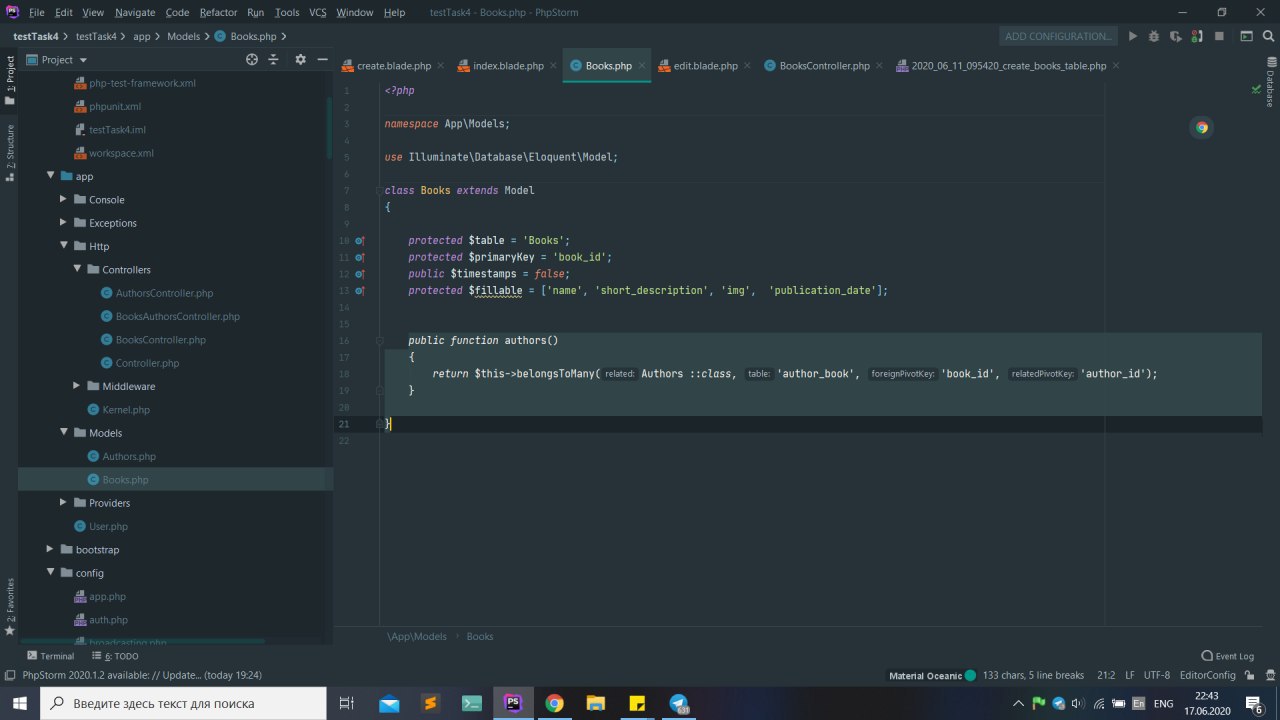The width and height of the screenshot is (1280, 720).
Task: Collapse the app folder
Action: [51, 176]
